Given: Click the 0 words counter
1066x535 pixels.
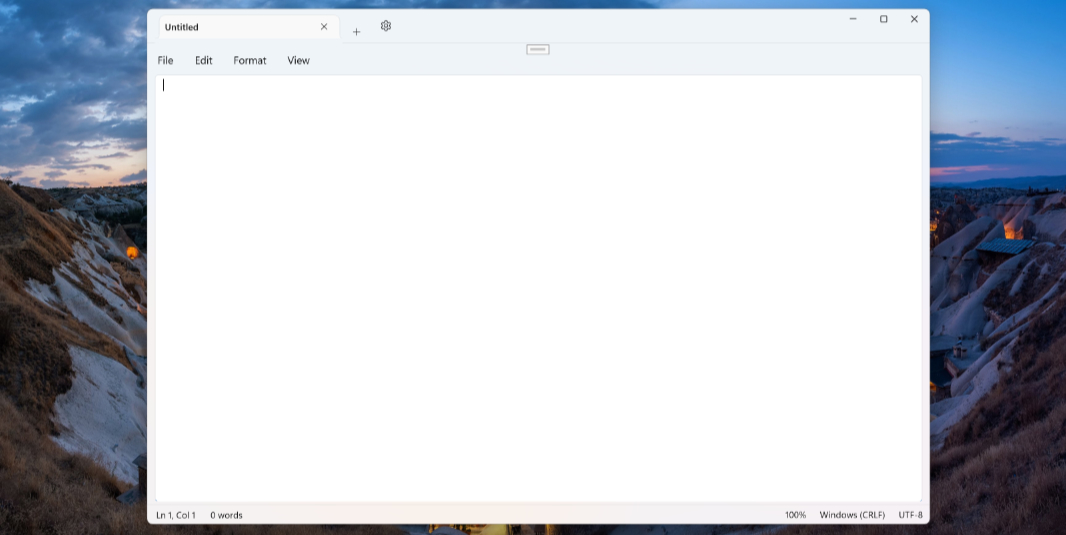Looking at the screenshot, I should pos(226,515).
